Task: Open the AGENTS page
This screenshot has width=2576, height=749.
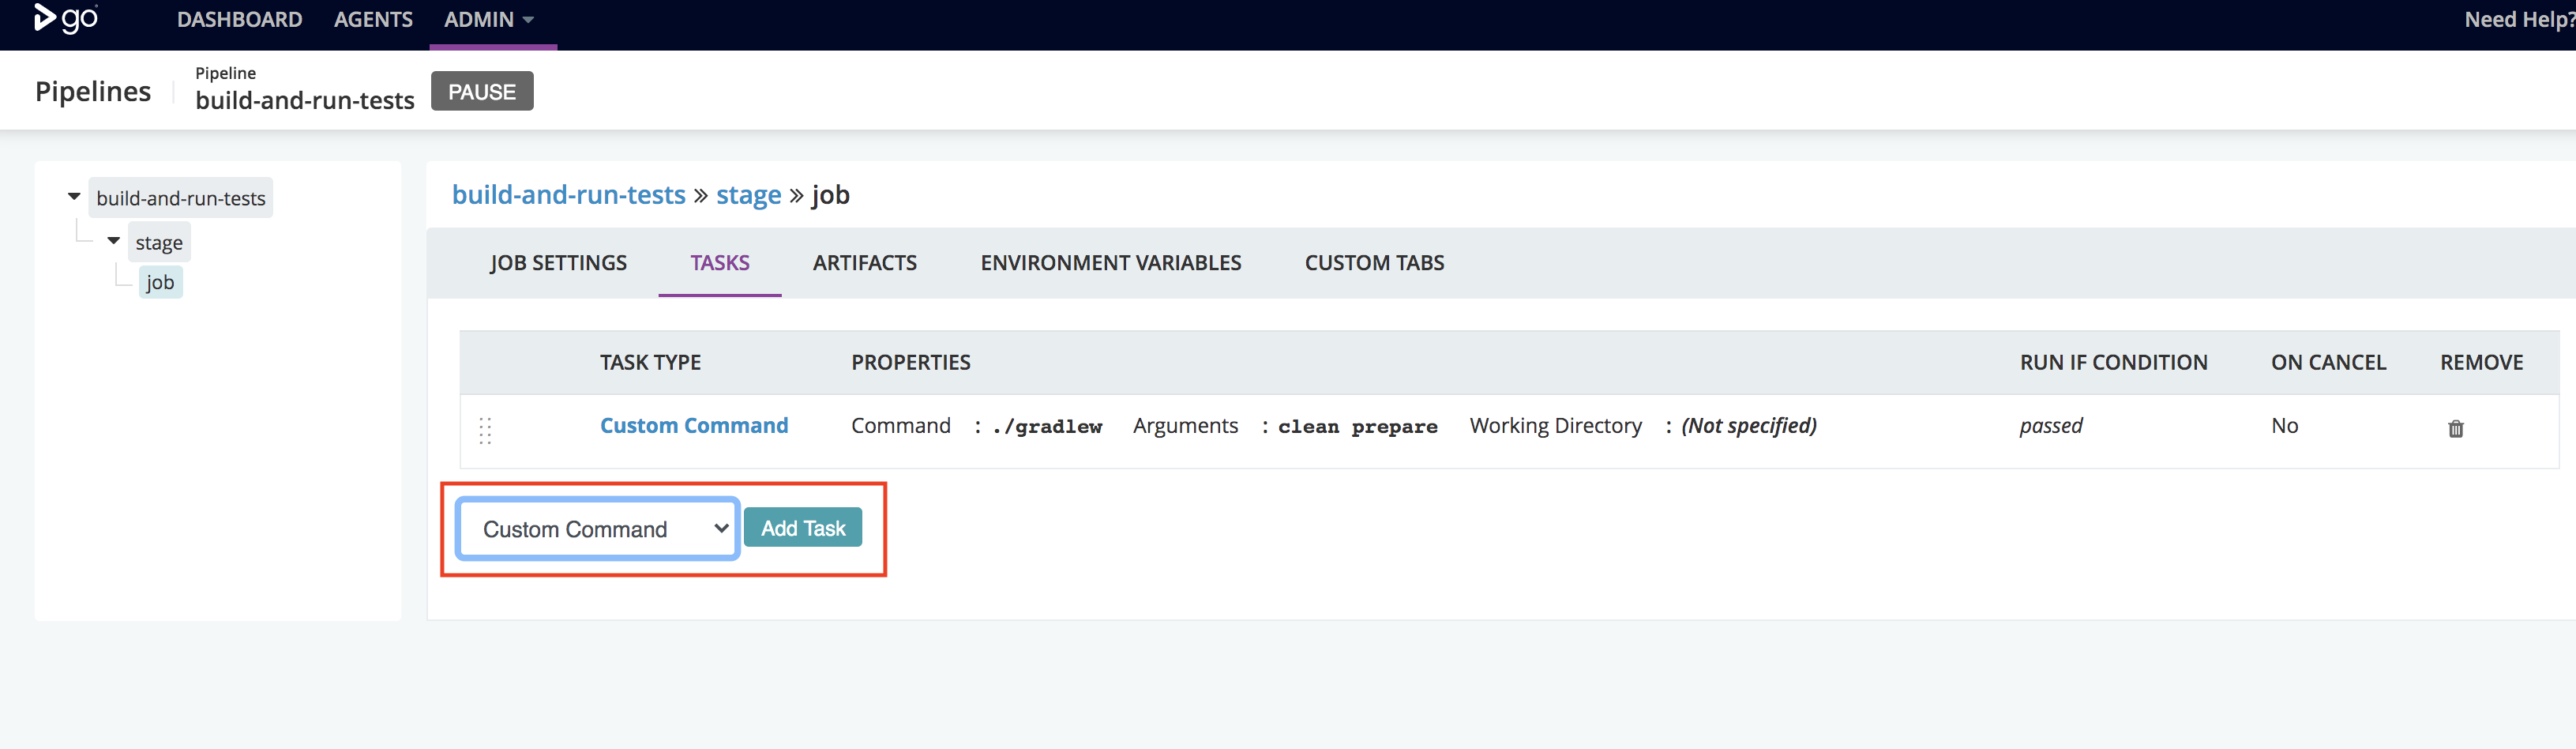Action: (373, 20)
